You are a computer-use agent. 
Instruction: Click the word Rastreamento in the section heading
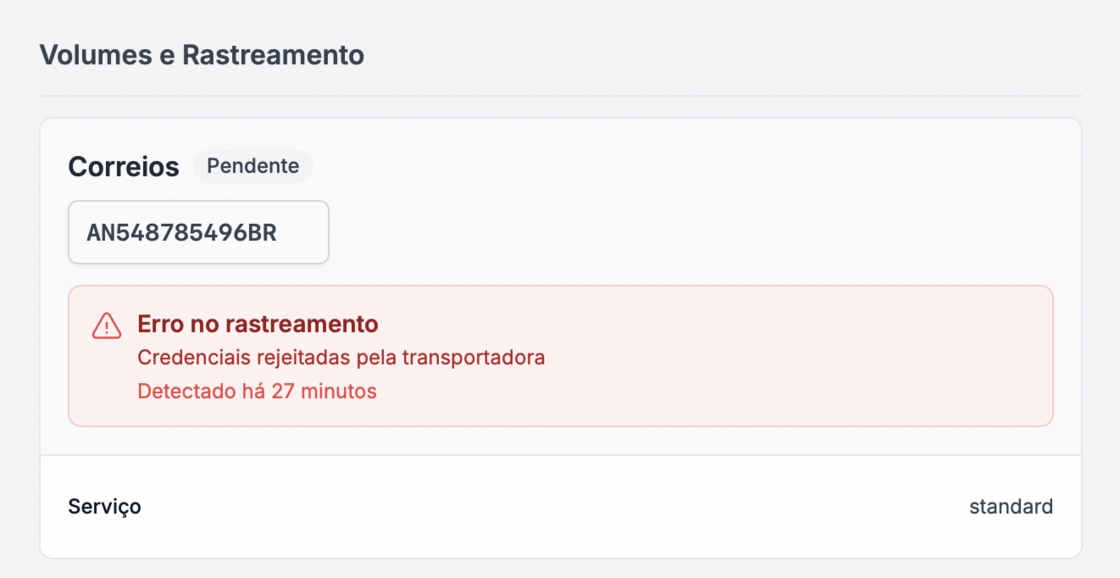pos(273,55)
